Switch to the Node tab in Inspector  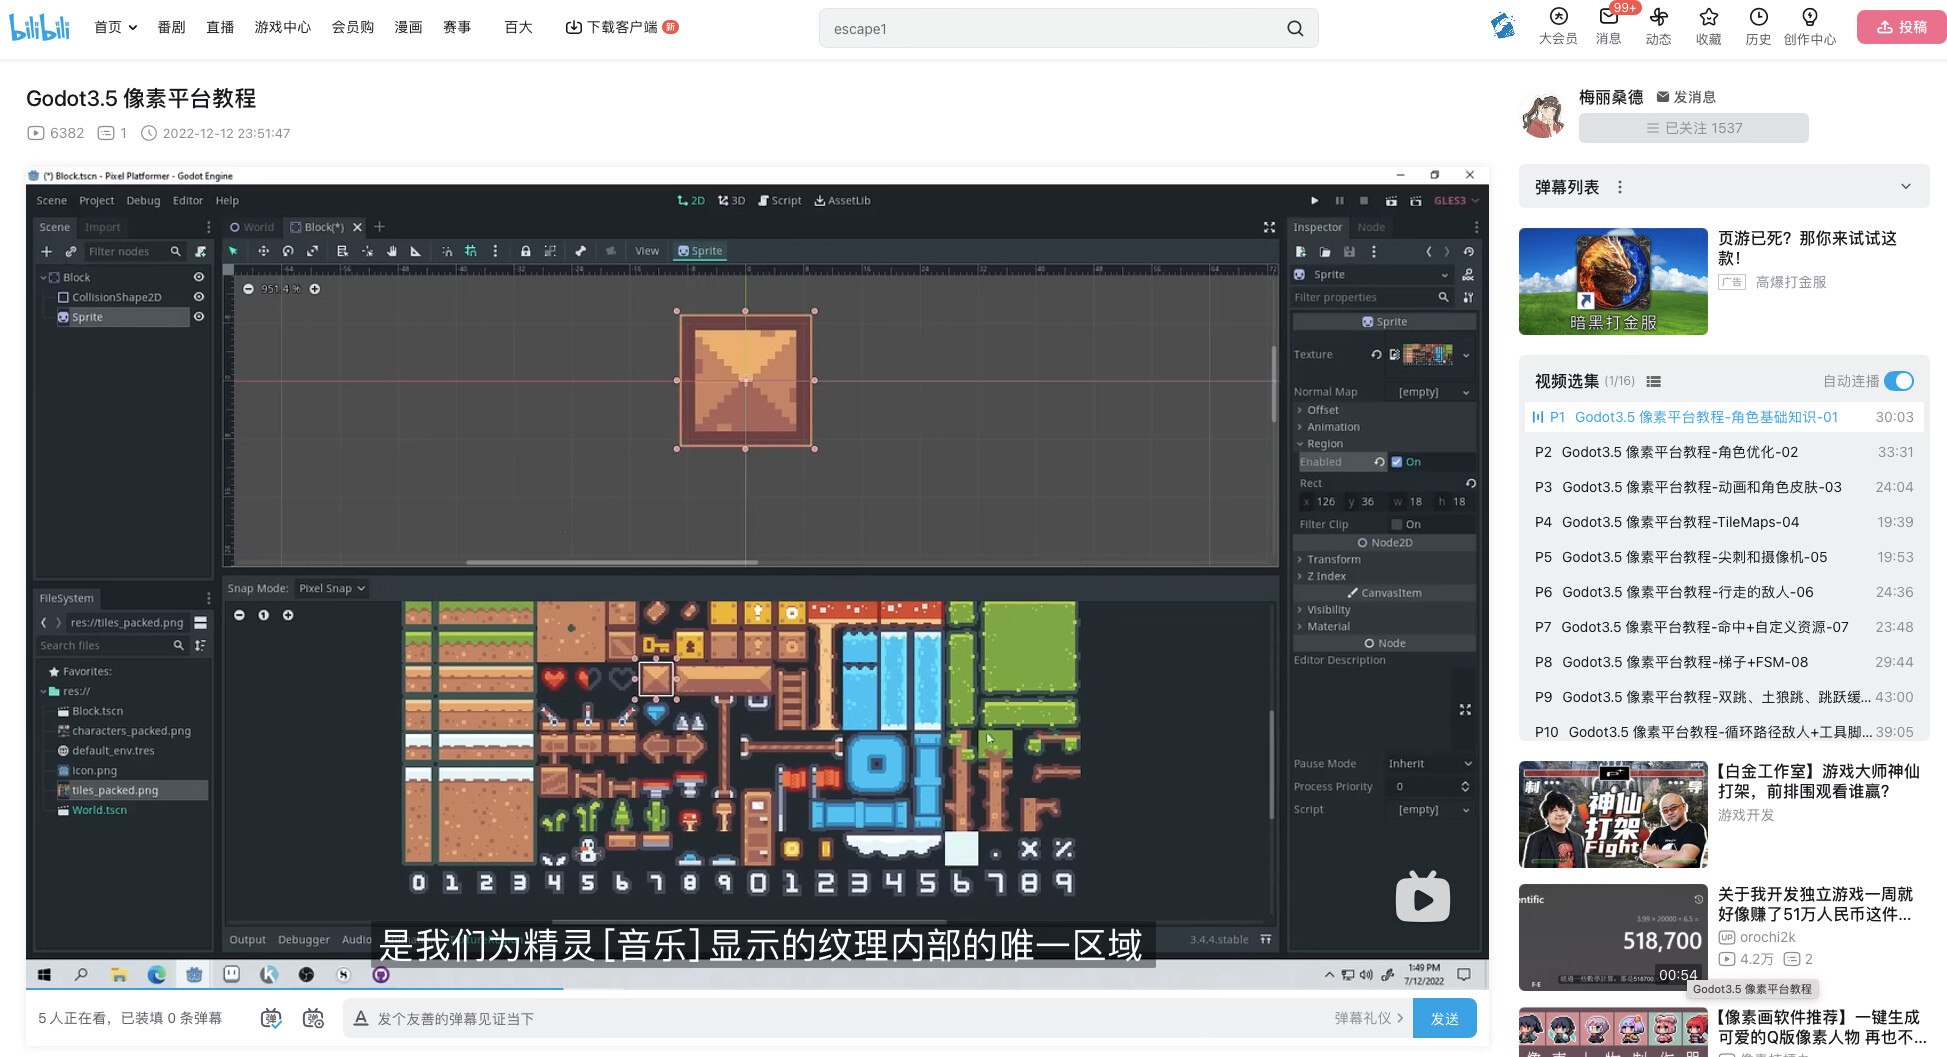1371,227
